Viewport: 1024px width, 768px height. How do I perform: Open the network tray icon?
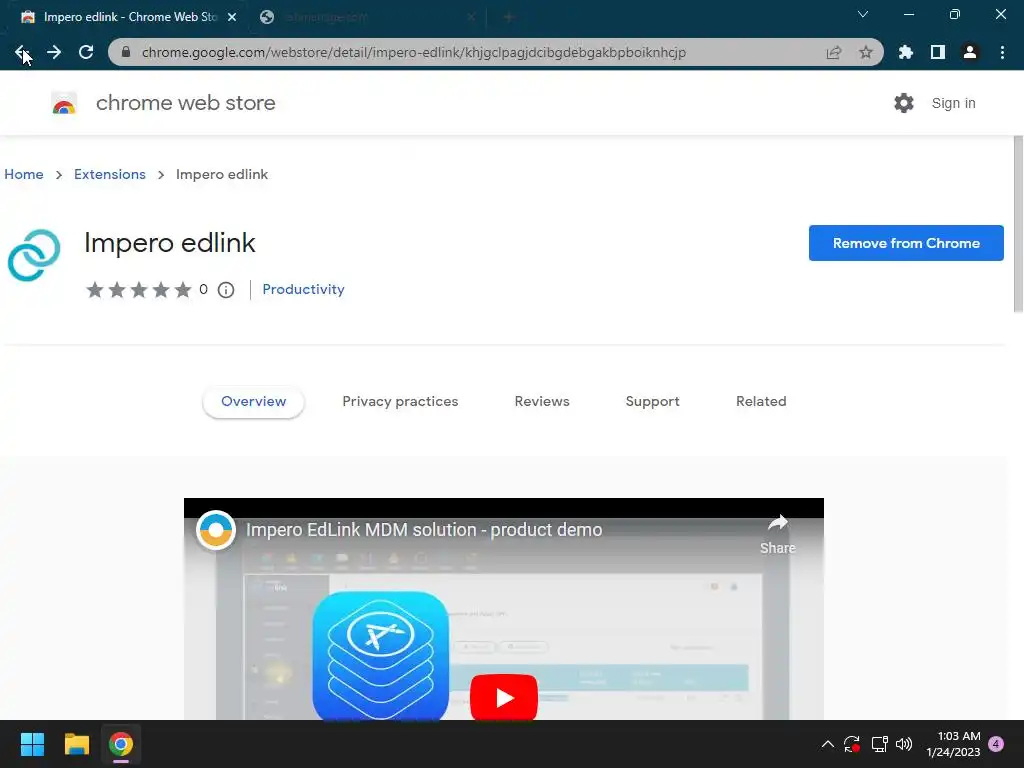click(x=879, y=744)
